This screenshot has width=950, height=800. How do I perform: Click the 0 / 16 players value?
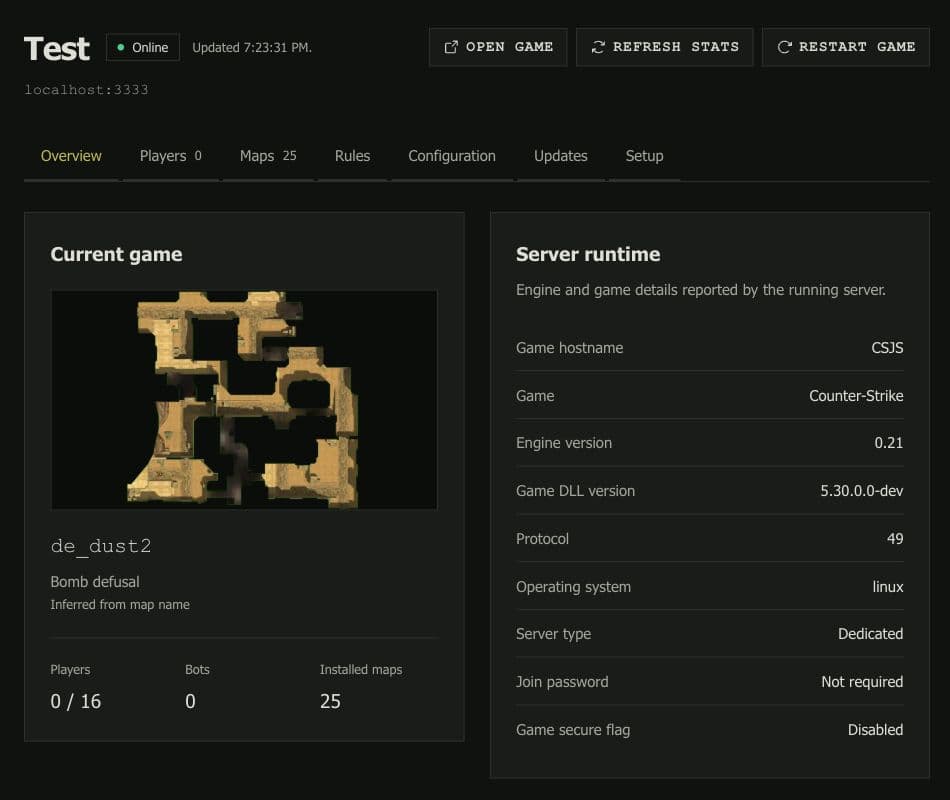[x=76, y=701]
